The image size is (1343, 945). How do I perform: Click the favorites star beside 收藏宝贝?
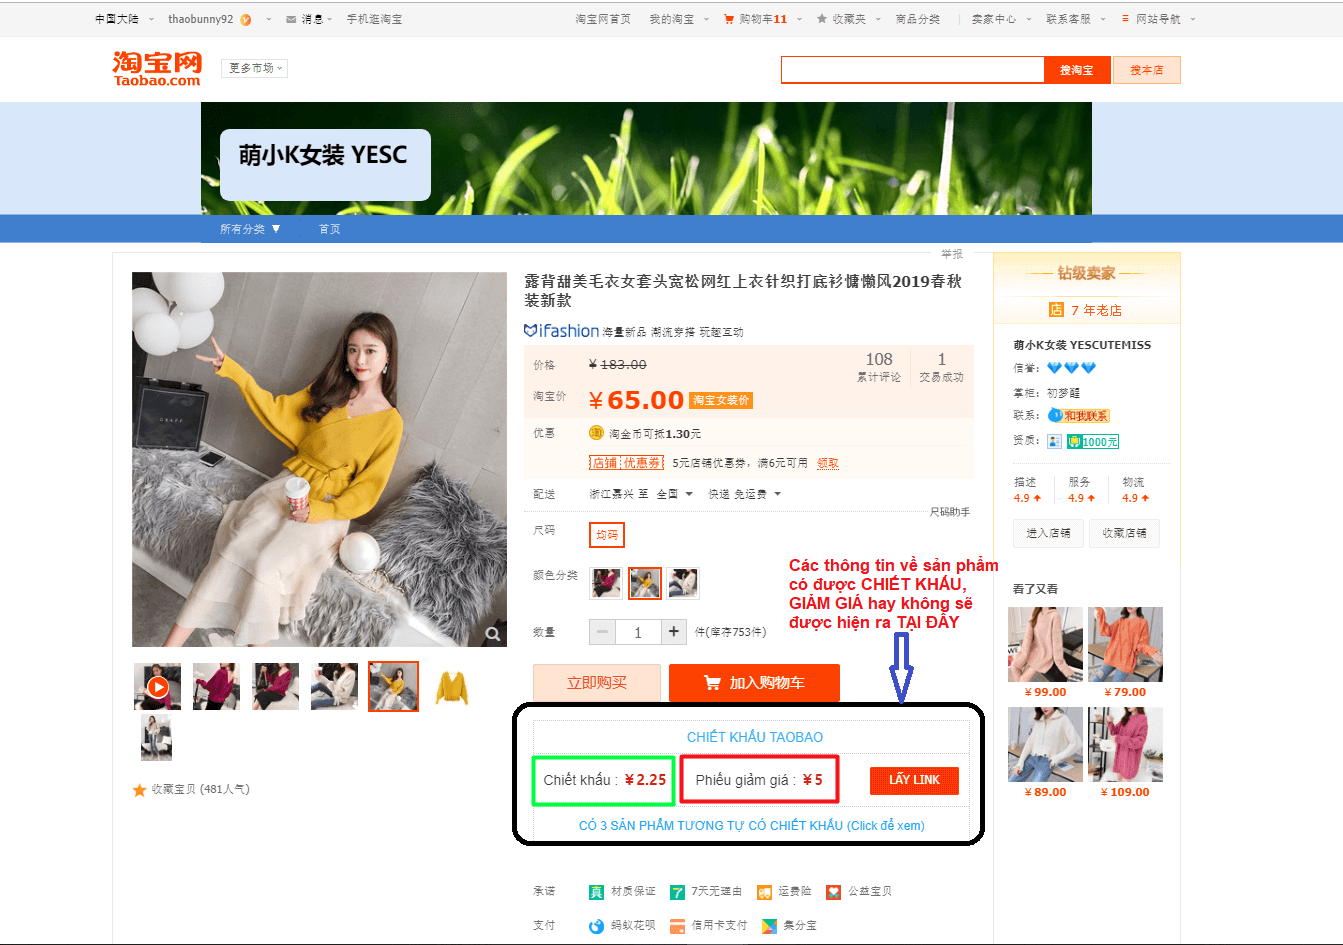point(140,790)
